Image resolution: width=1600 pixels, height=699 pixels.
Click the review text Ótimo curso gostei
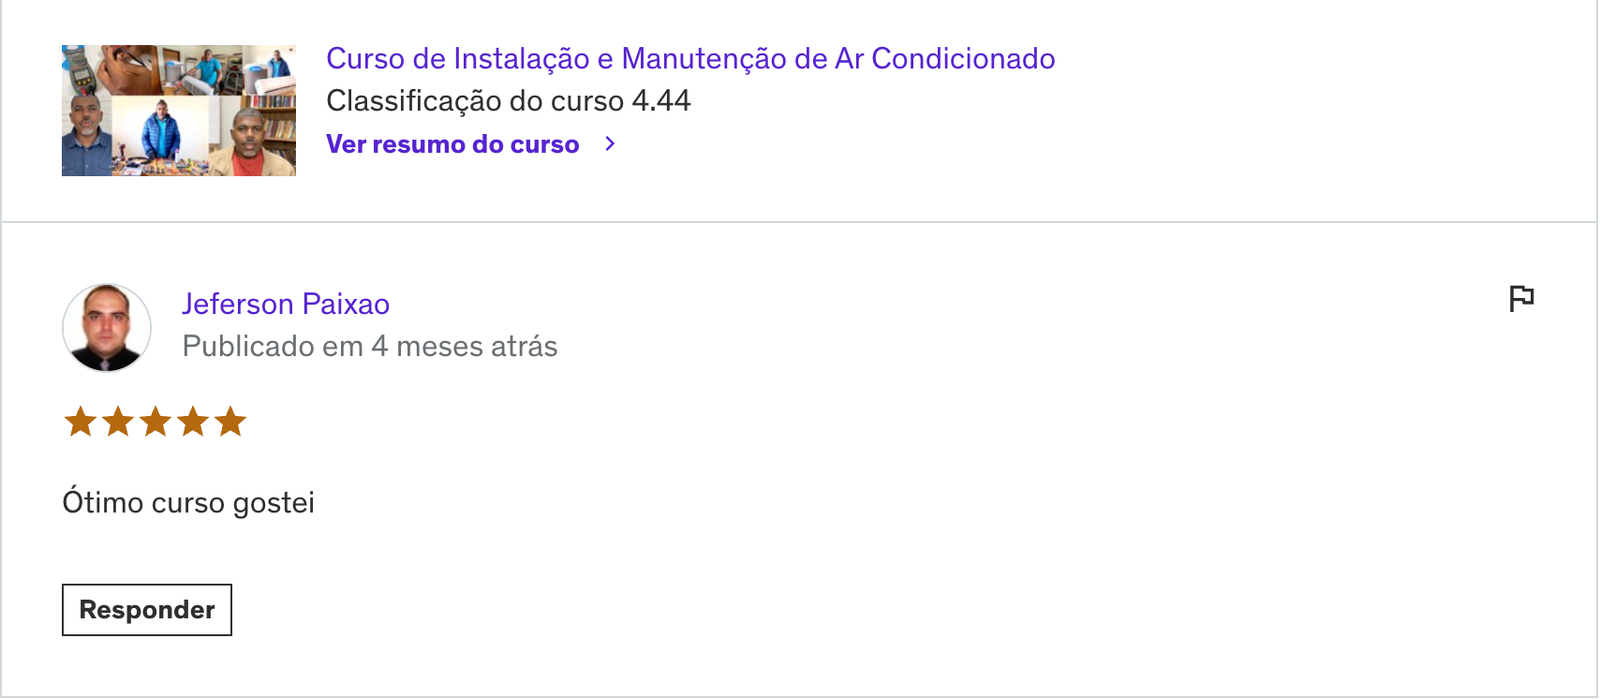click(x=188, y=502)
